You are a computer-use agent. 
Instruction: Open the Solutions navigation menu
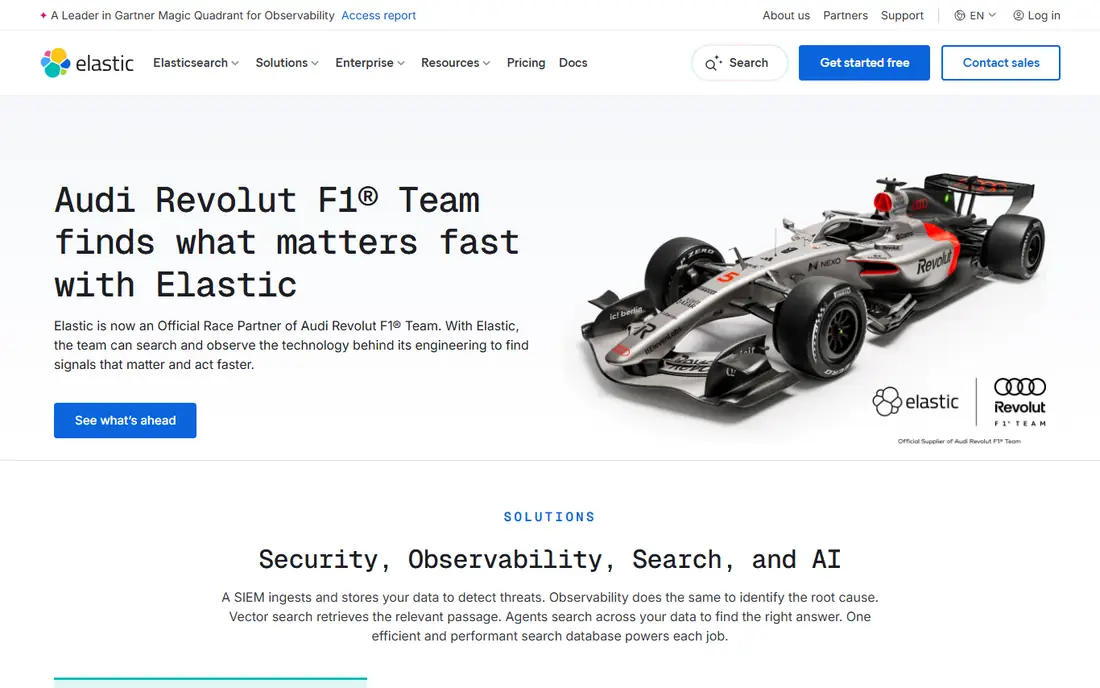(x=287, y=63)
